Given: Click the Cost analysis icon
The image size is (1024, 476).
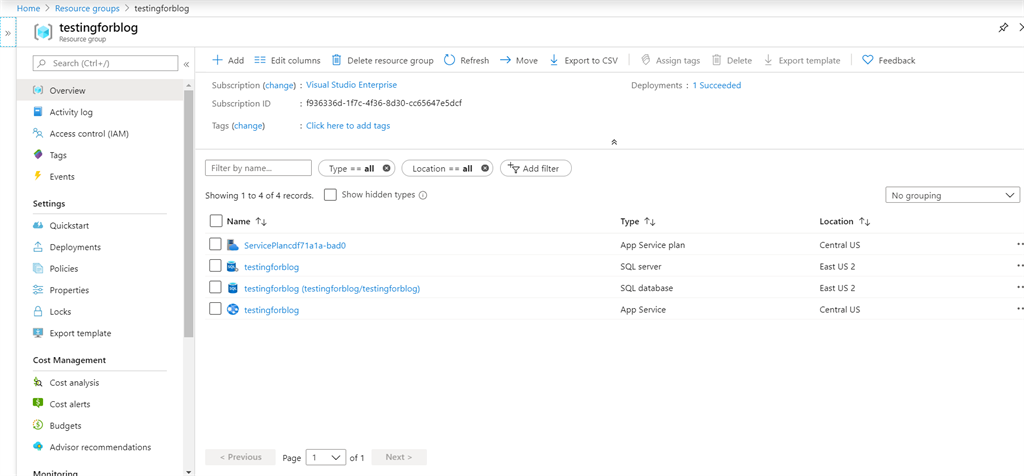Looking at the screenshot, I should (38, 383).
